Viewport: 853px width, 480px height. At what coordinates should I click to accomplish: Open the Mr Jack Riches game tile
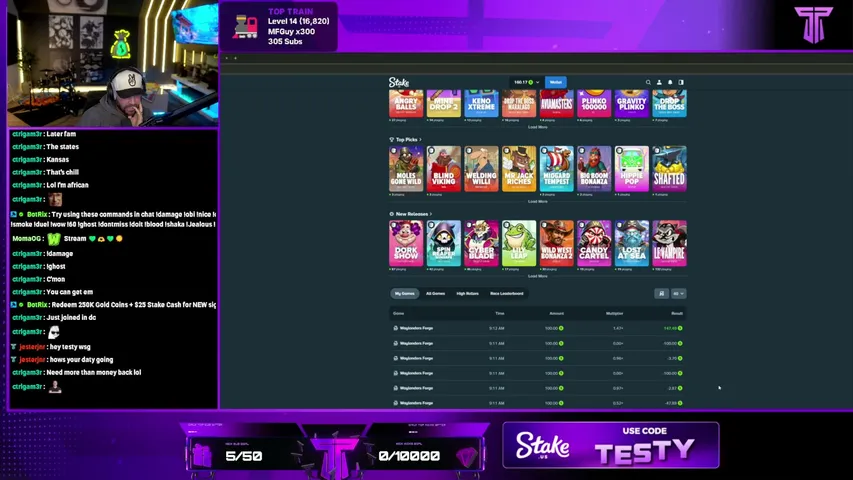518,169
